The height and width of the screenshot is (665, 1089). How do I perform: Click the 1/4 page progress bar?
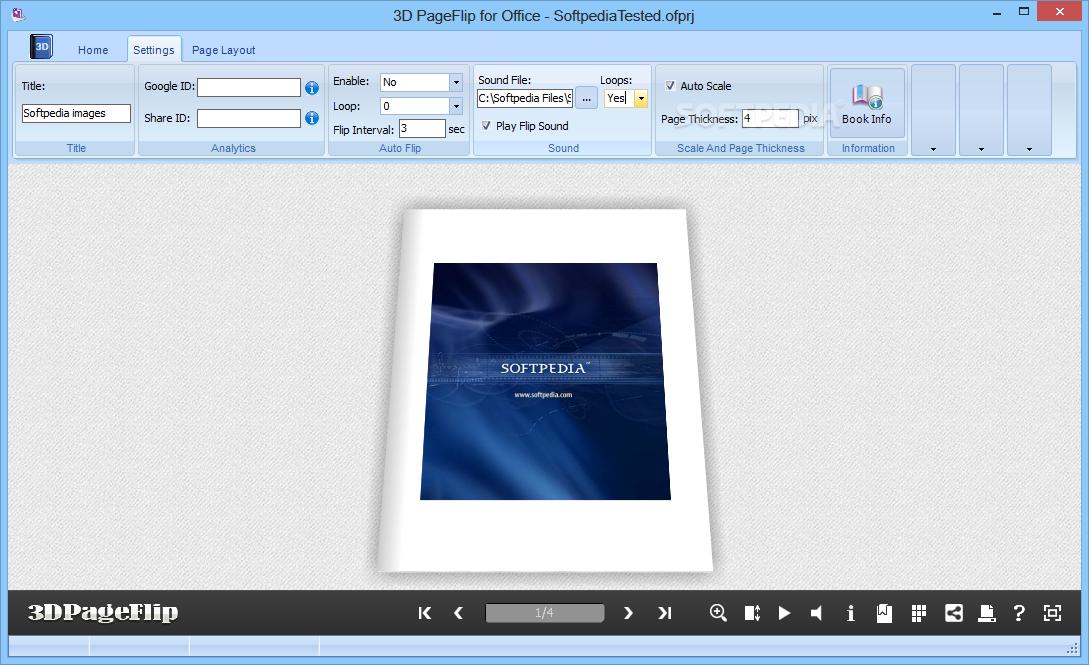click(544, 613)
